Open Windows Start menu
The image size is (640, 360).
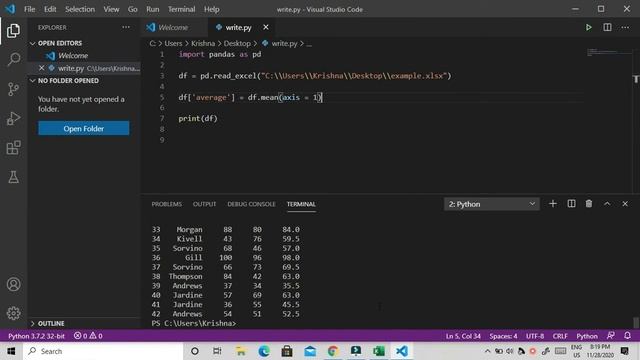[11, 351]
